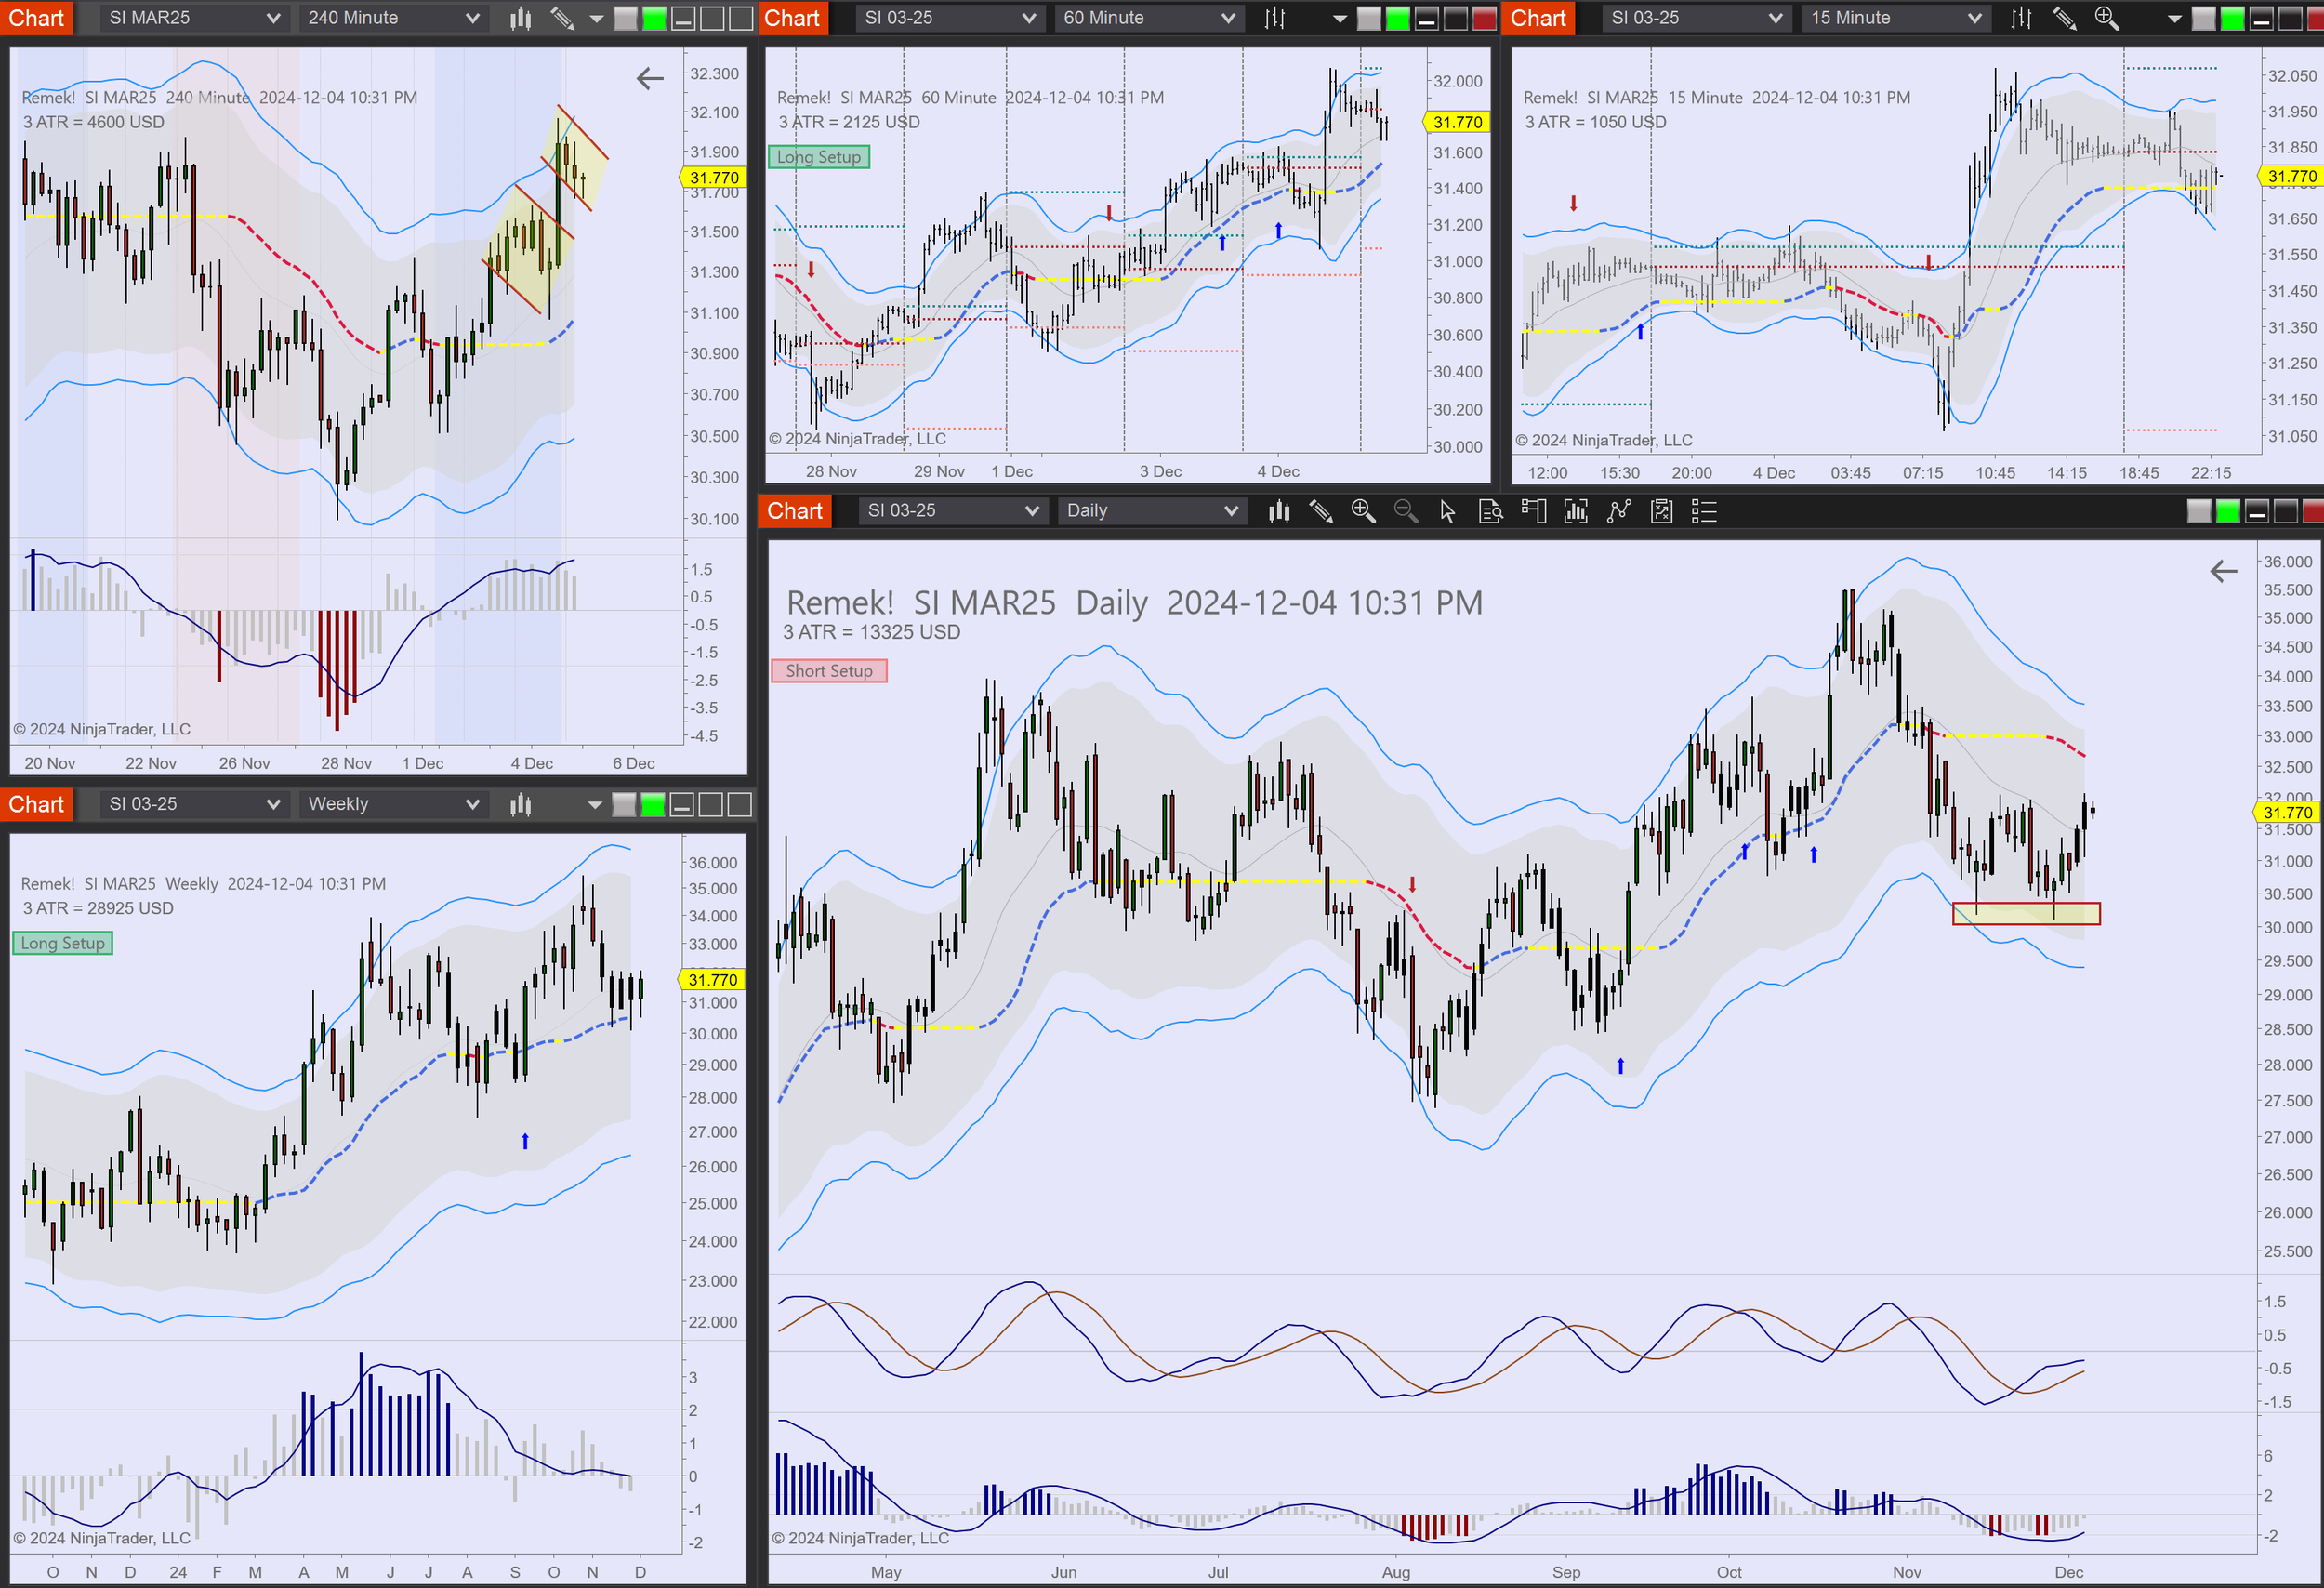Click zoom in icon on Daily chart
This screenshot has width=2324, height=1588.
tap(1363, 511)
